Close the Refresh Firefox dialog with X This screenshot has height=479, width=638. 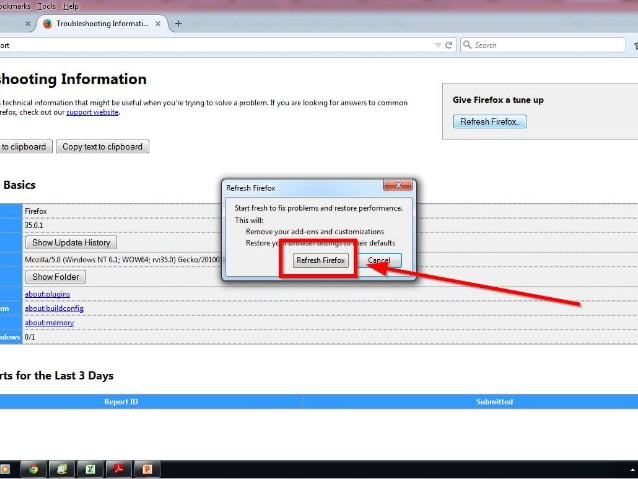click(398, 185)
